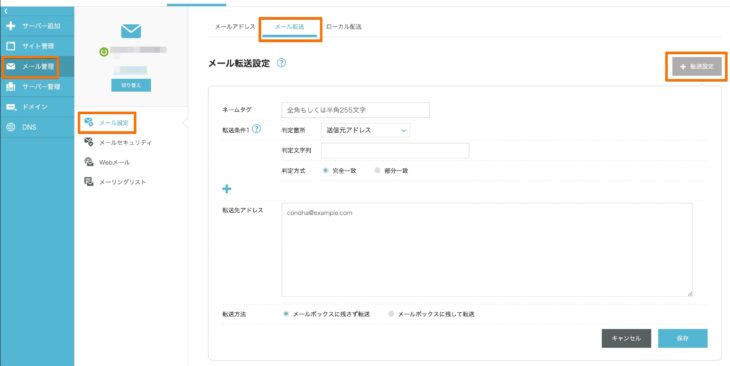Viewport: 730px width, 366px height.
Task: Click the キャンセル button
Action: [626, 339]
